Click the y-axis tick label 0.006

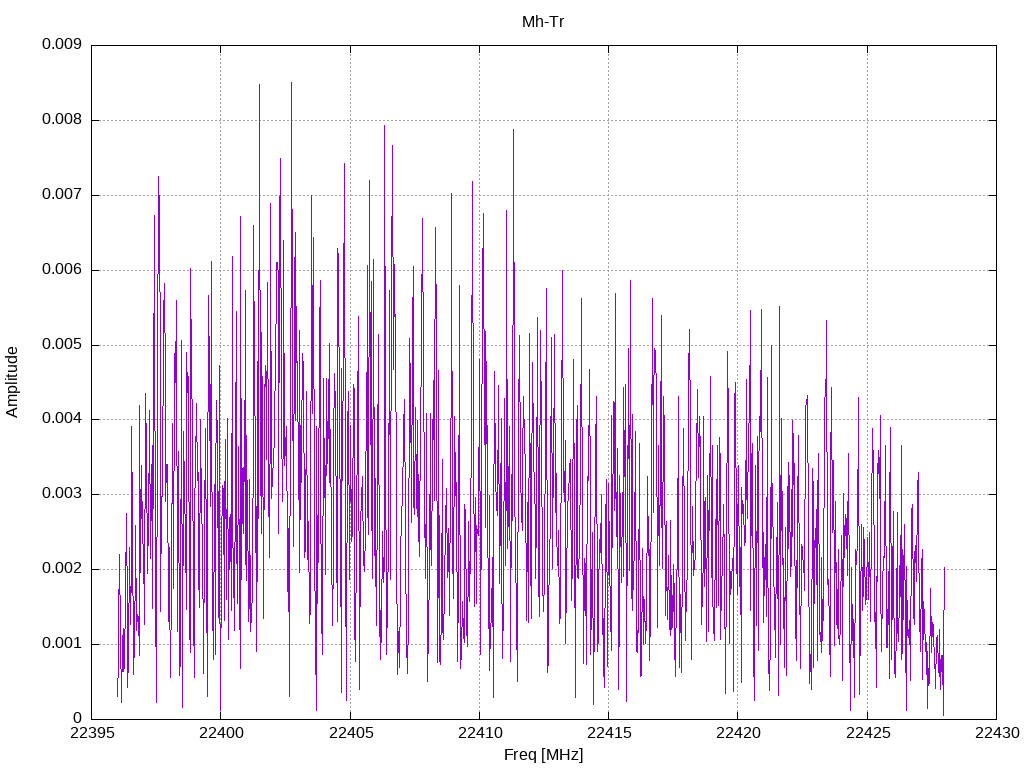point(62,269)
